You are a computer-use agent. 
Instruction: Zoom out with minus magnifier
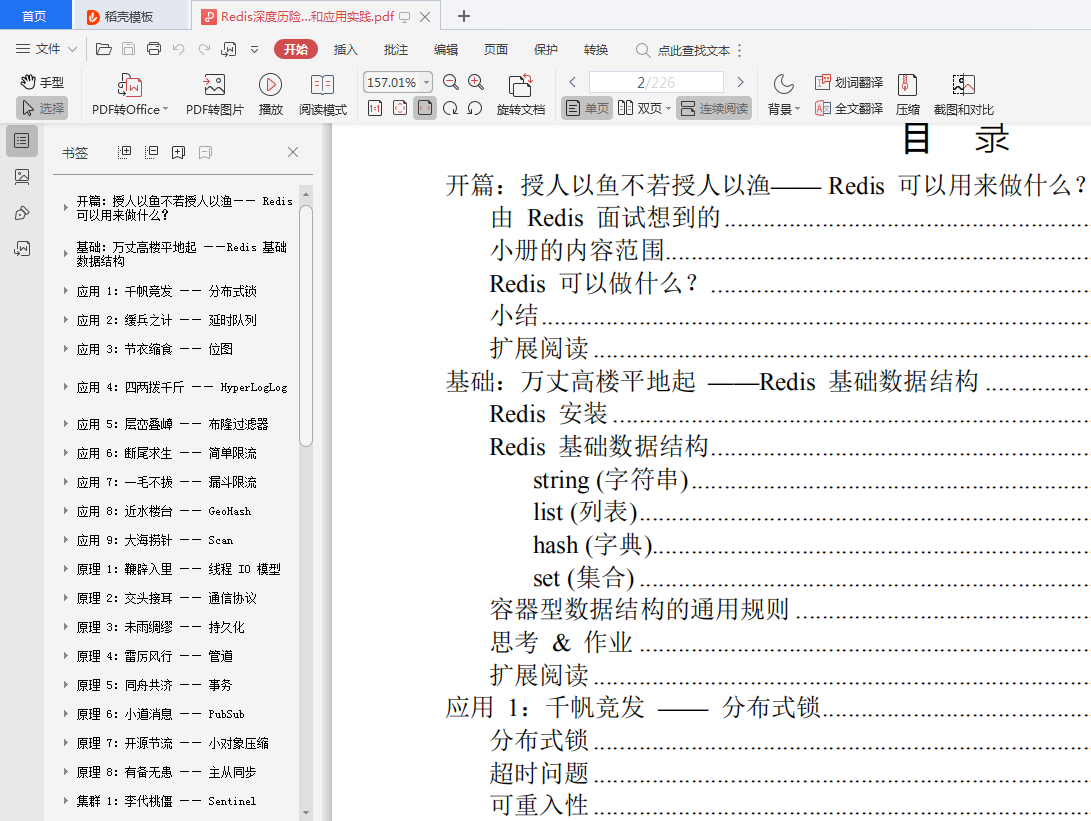tap(451, 82)
